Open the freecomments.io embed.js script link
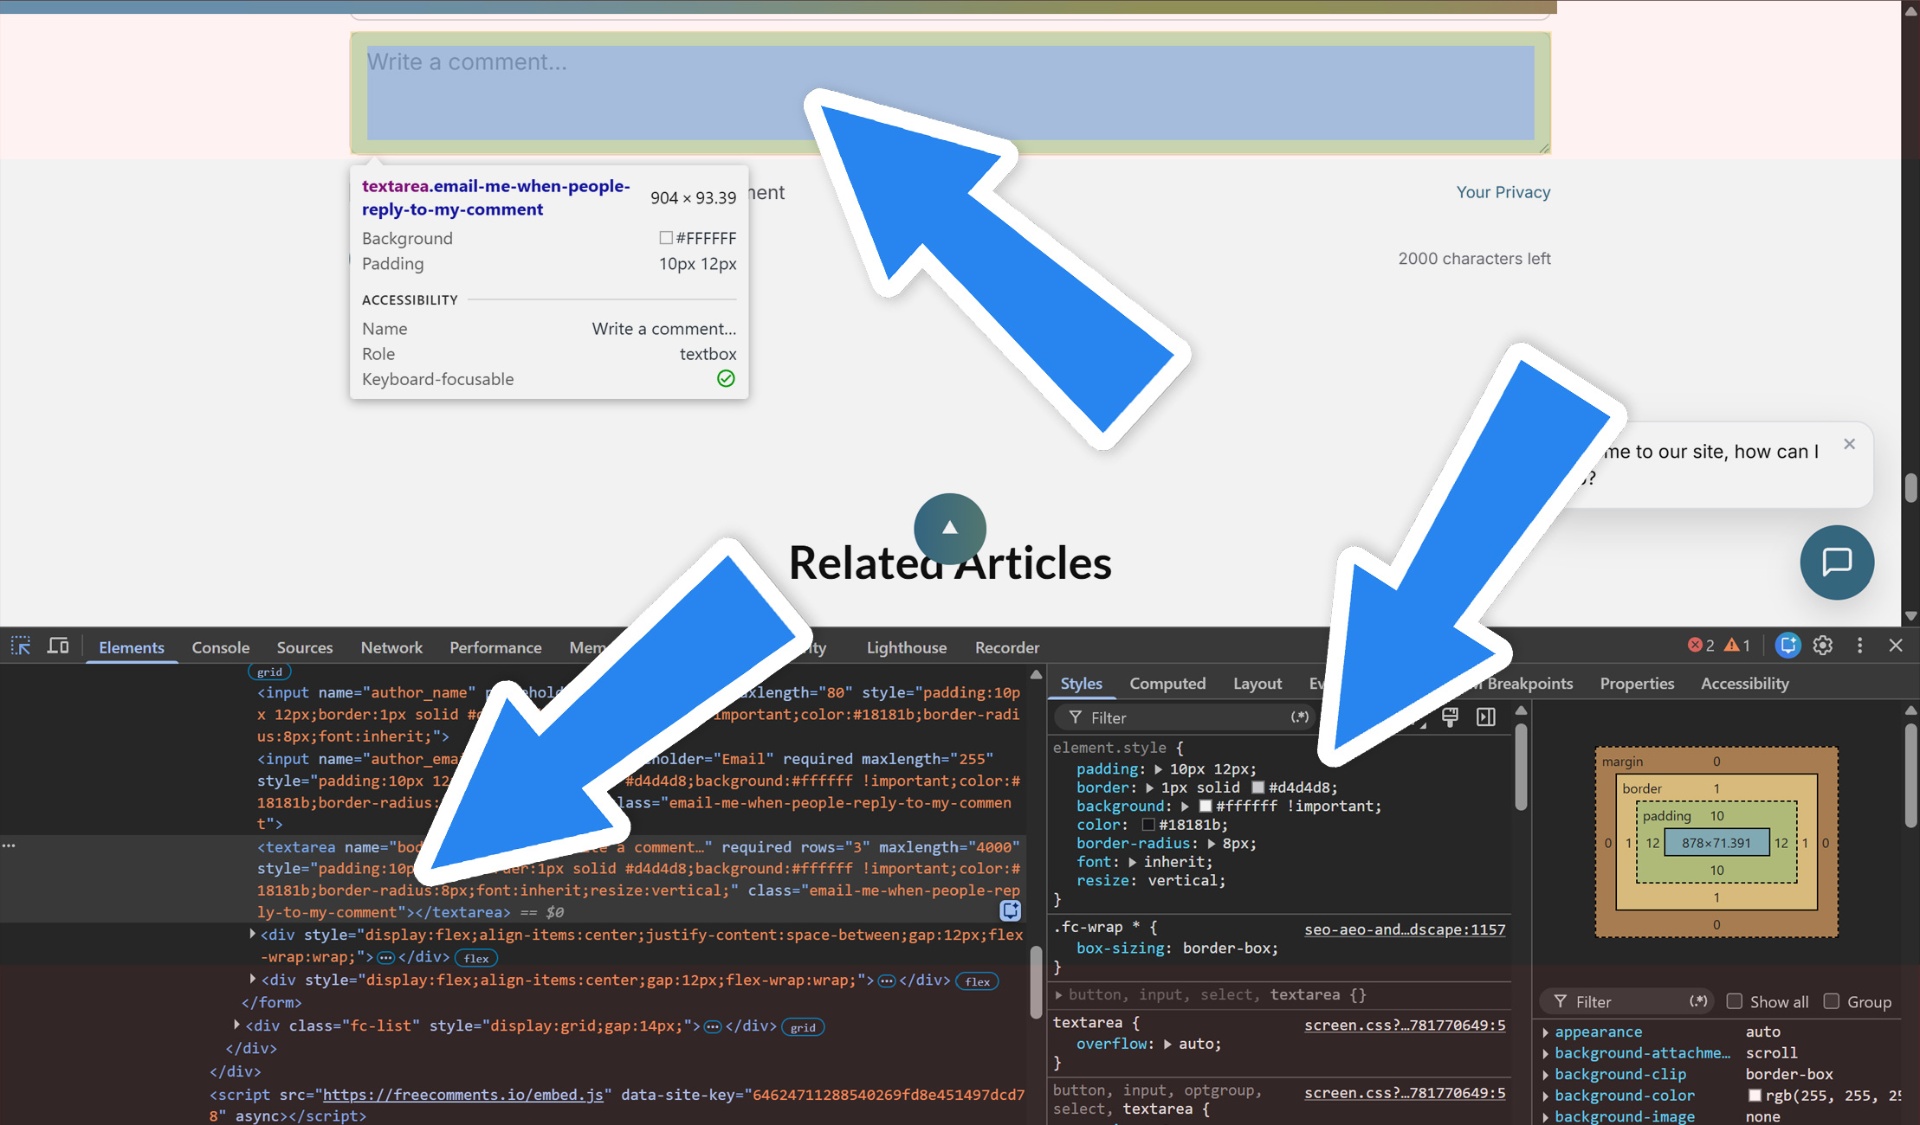The image size is (1920, 1125). pos(463,1095)
